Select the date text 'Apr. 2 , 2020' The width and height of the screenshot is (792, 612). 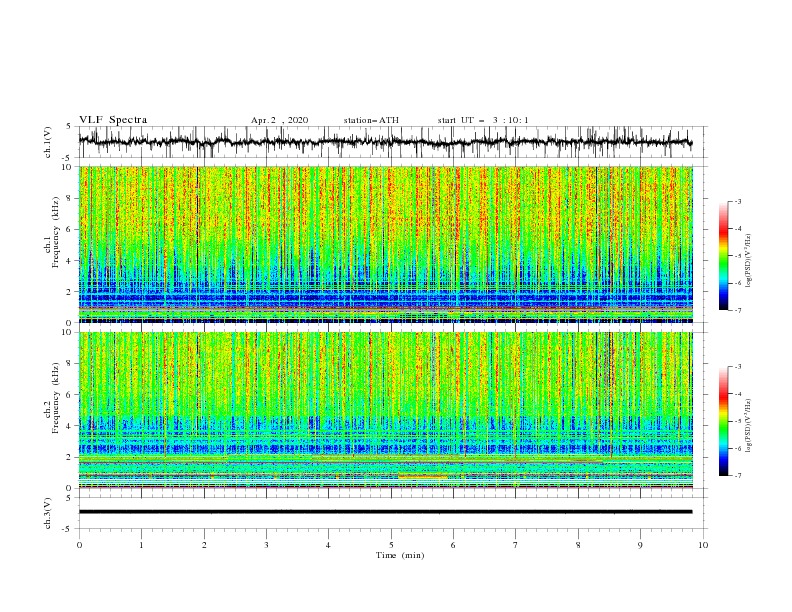click(279, 120)
